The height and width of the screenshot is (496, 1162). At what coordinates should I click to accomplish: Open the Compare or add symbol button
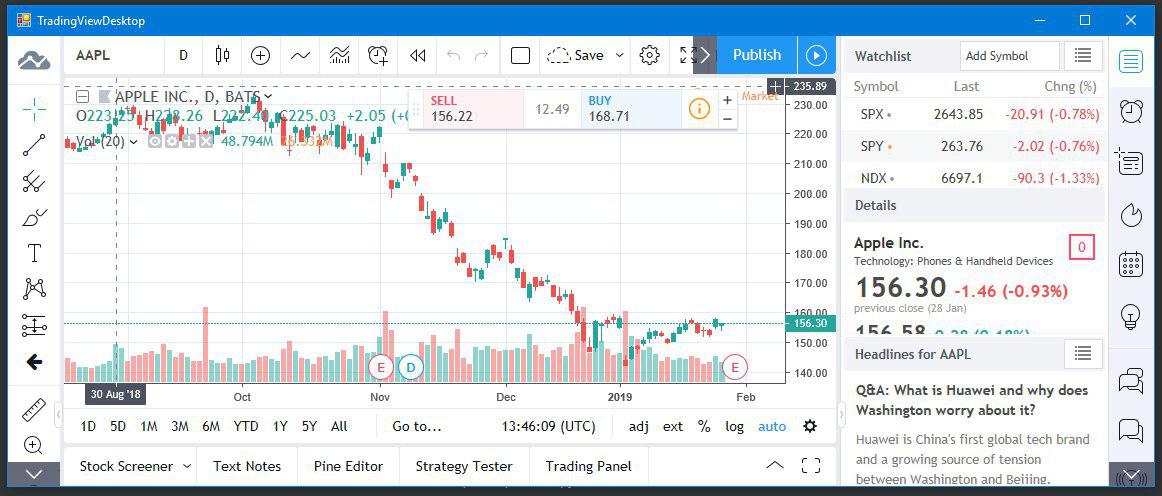tap(260, 55)
